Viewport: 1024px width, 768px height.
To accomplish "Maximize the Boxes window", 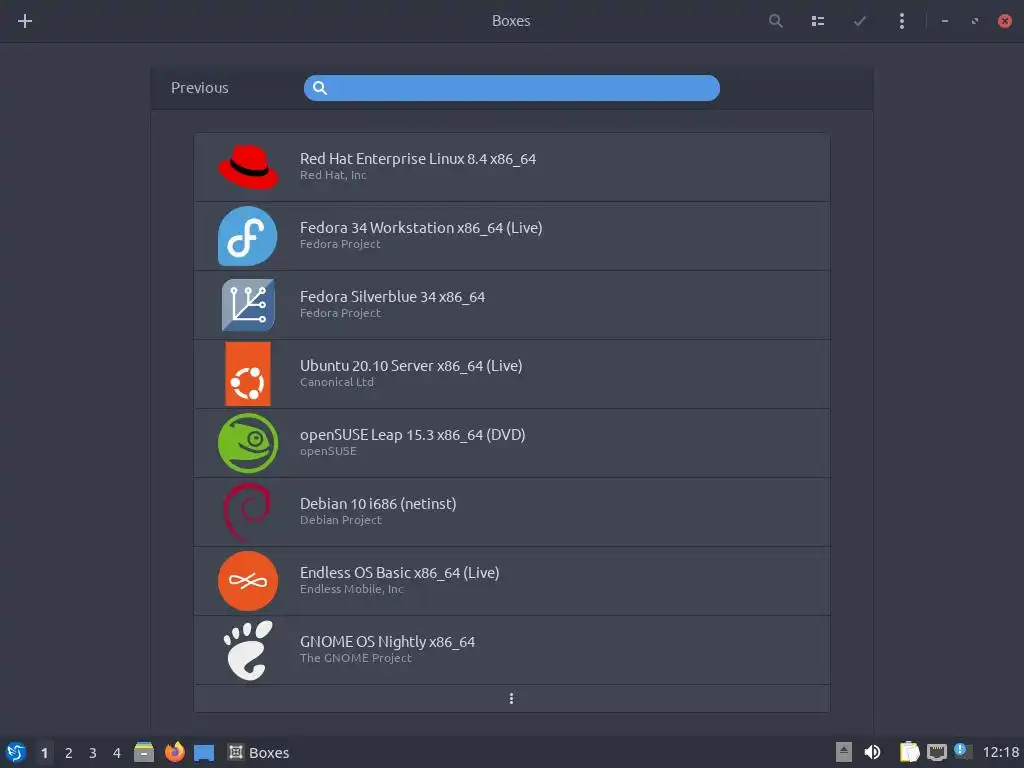I will 975,21.
